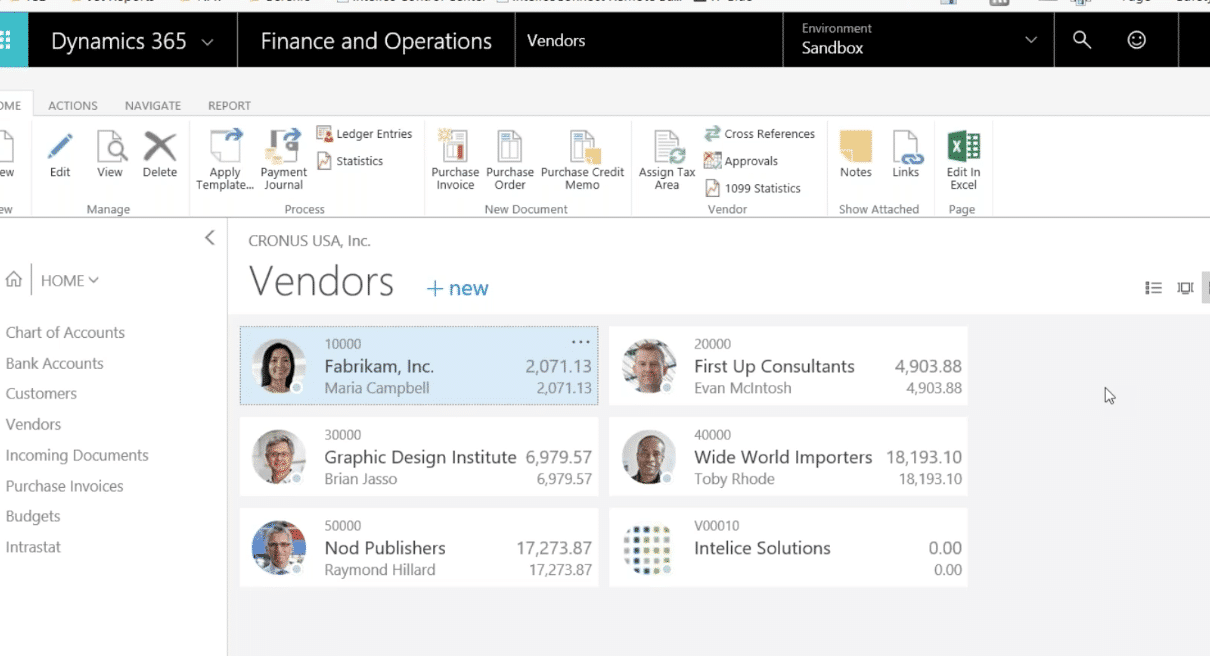
Task: Switch to the ACTIONS ribbon tab
Action: pyautogui.click(x=73, y=105)
